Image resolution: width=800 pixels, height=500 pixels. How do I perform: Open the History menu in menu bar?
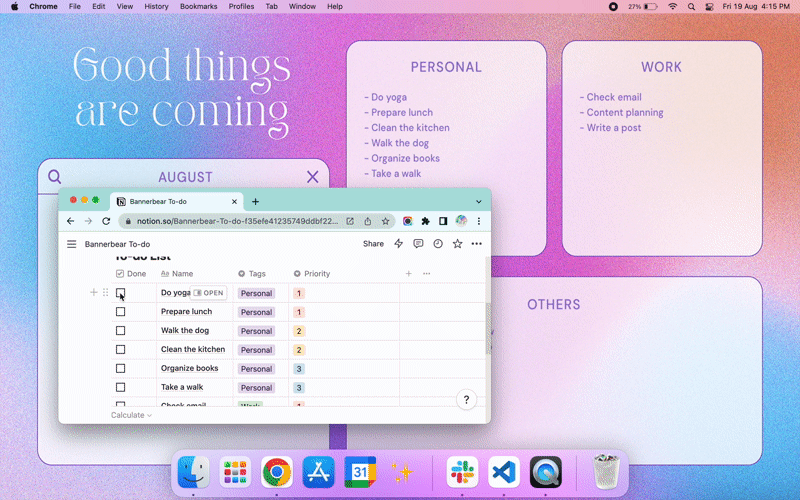click(x=156, y=7)
